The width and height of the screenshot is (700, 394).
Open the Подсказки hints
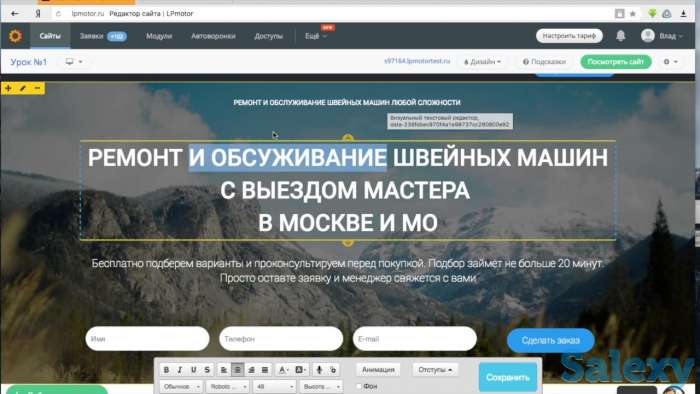pos(544,62)
